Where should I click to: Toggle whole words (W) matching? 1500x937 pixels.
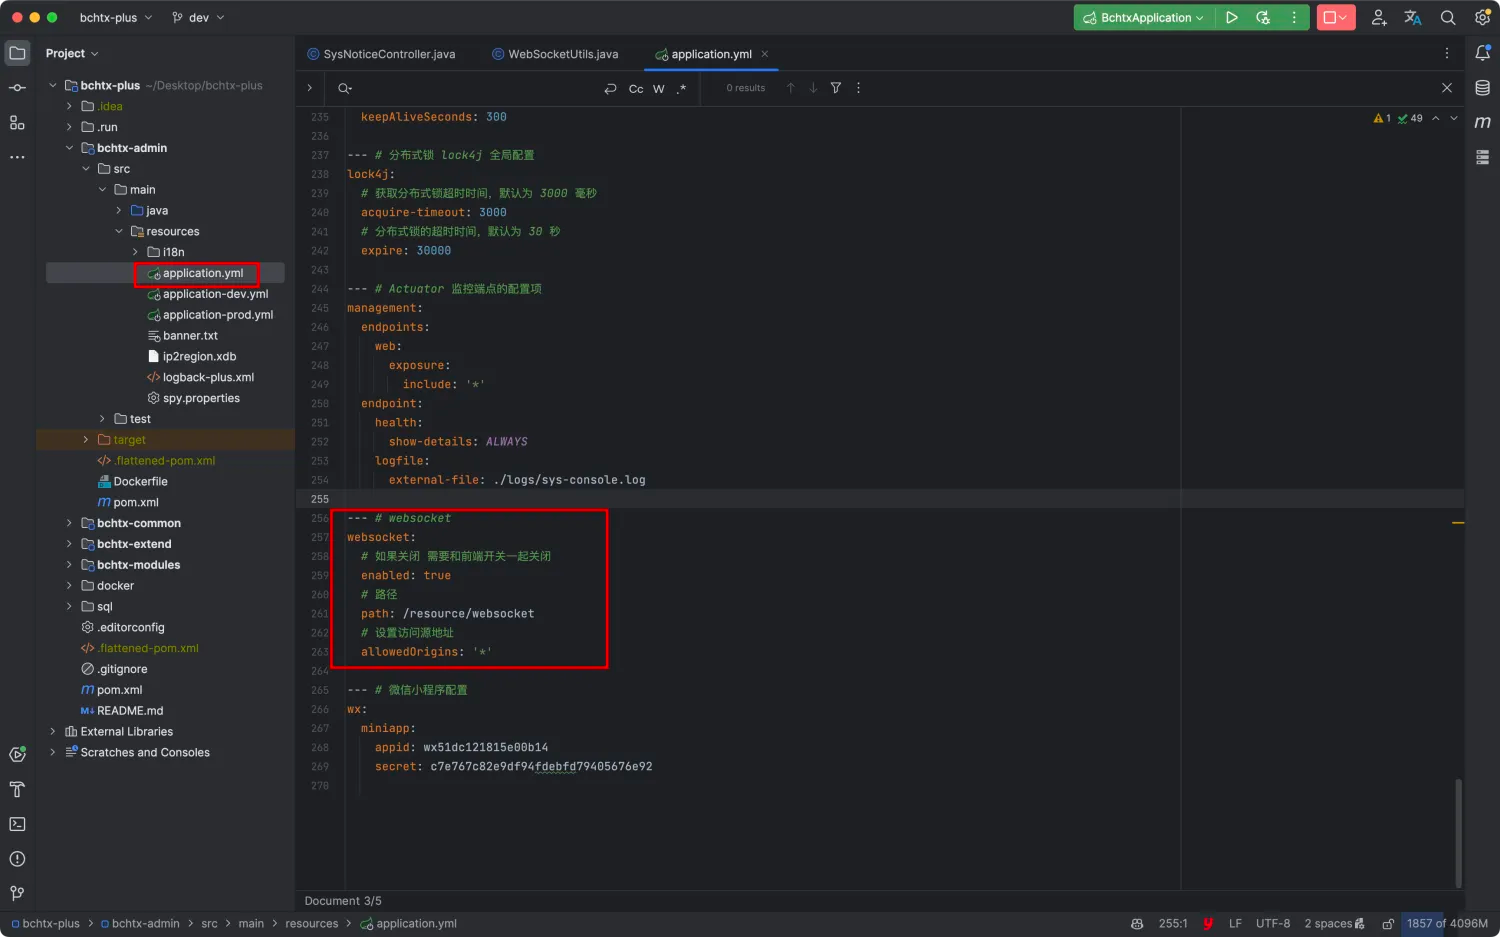658,88
